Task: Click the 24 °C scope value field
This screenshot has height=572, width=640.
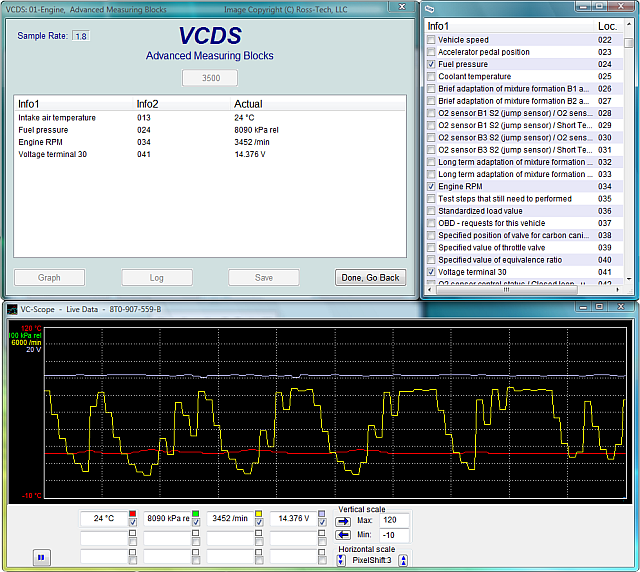Action: [104, 518]
